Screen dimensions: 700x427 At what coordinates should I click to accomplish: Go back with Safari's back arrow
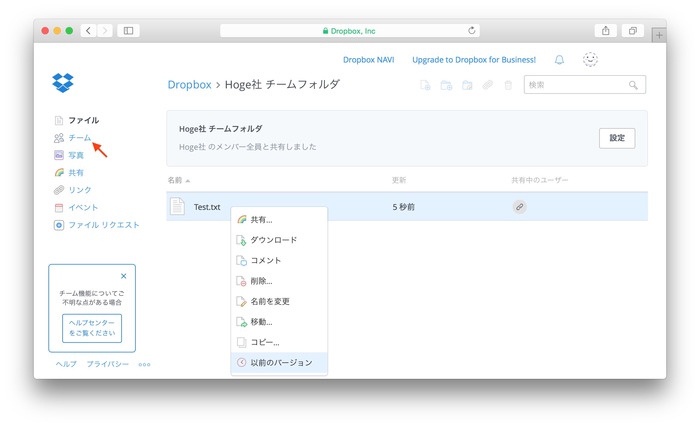click(x=88, y=30)
